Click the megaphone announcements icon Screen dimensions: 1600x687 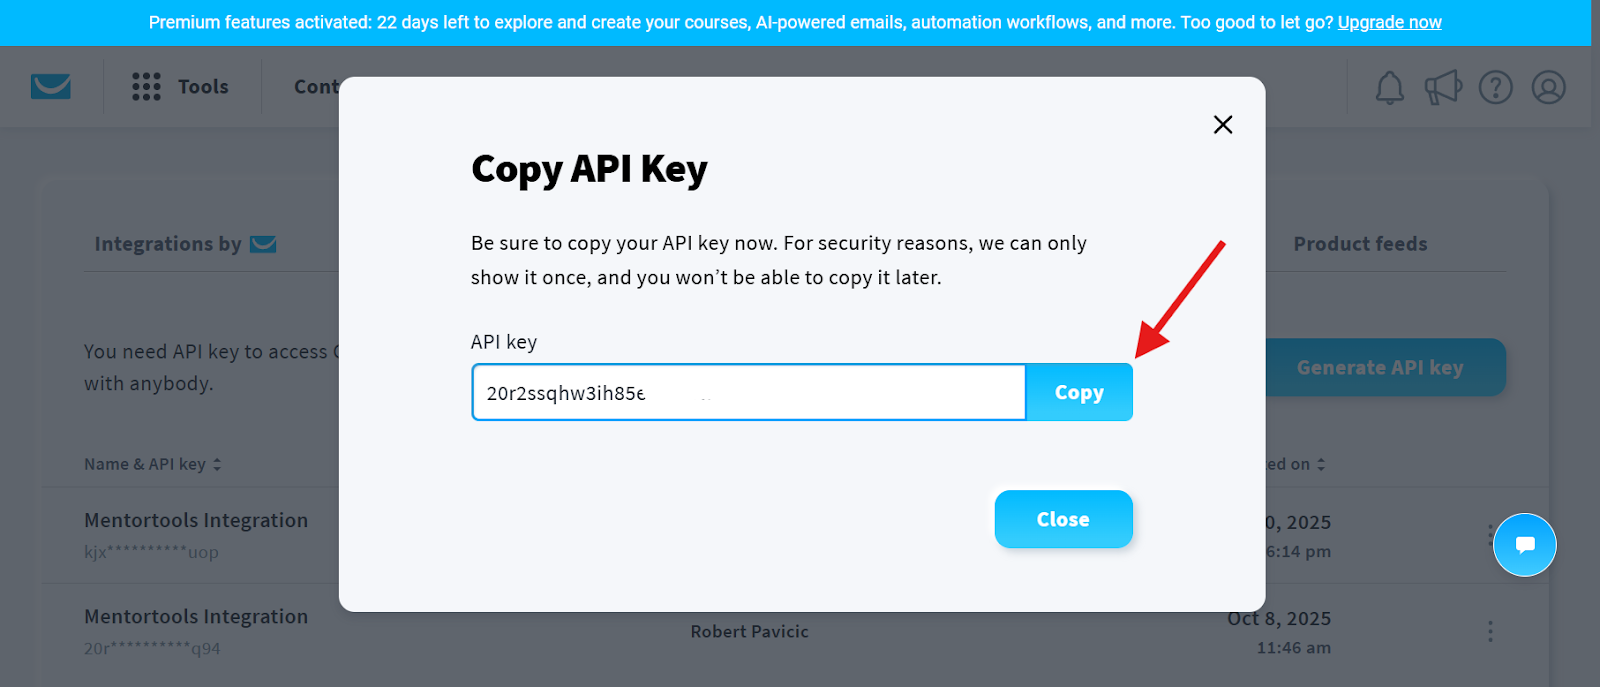pos(1443,88)
